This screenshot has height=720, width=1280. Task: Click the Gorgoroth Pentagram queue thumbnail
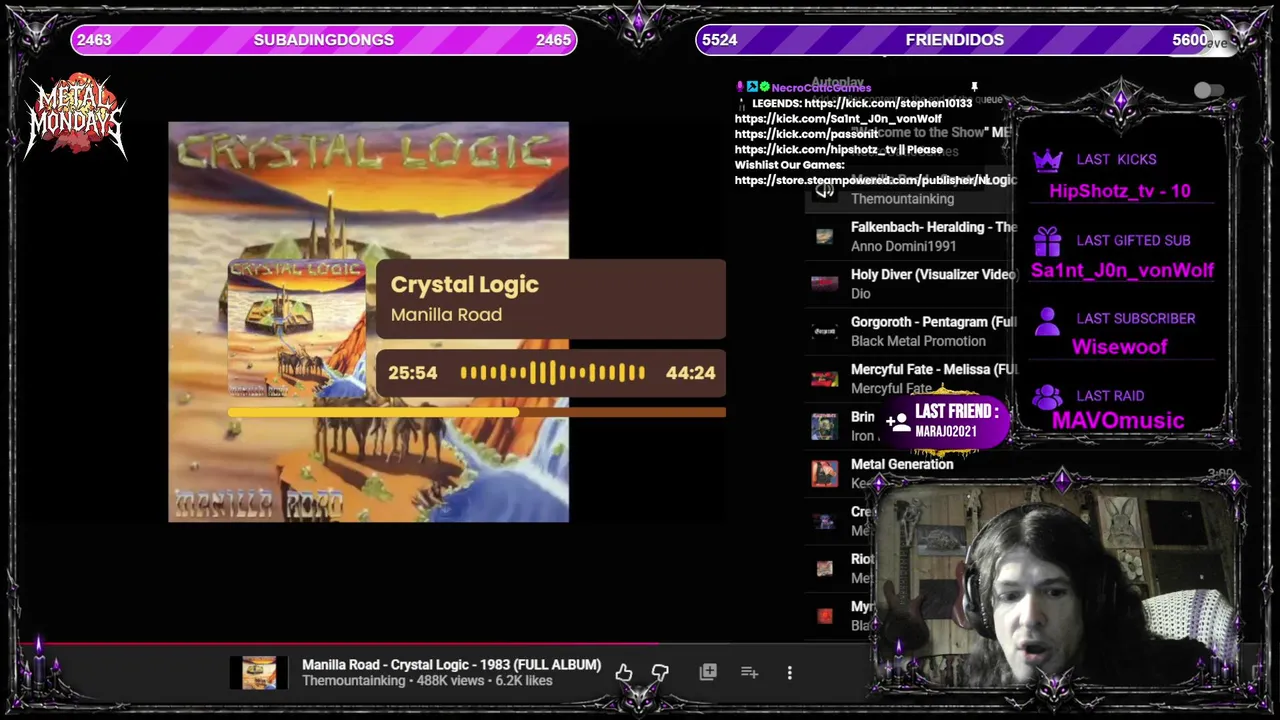click(824, 331)
